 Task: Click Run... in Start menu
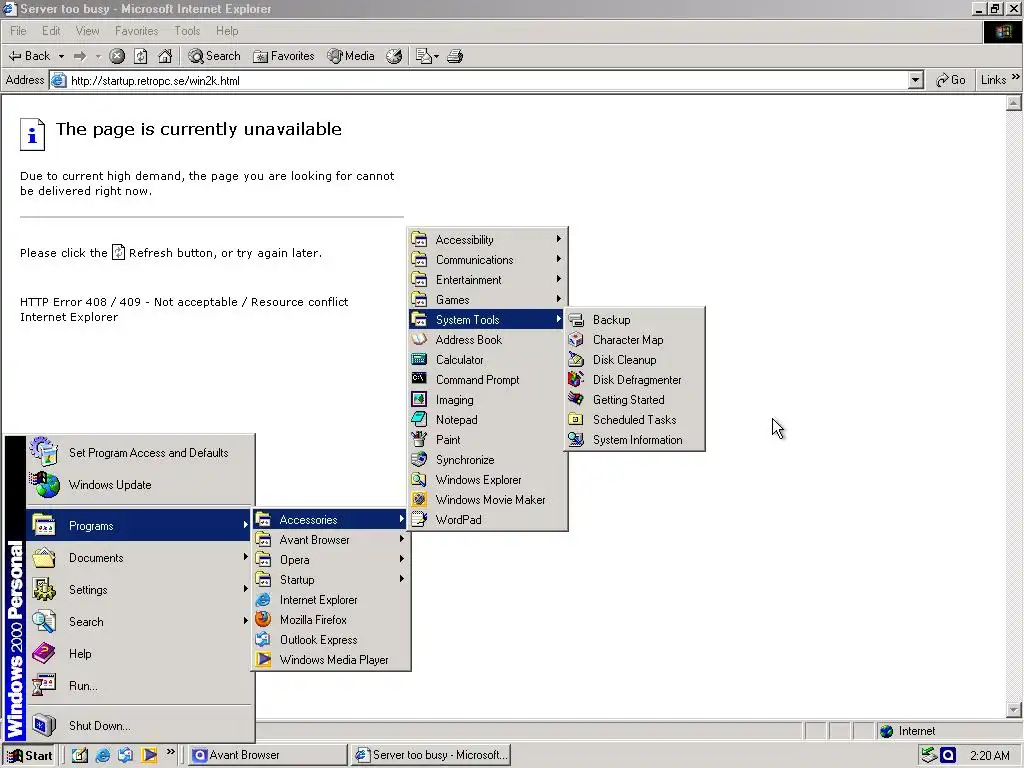coord(140,686)
